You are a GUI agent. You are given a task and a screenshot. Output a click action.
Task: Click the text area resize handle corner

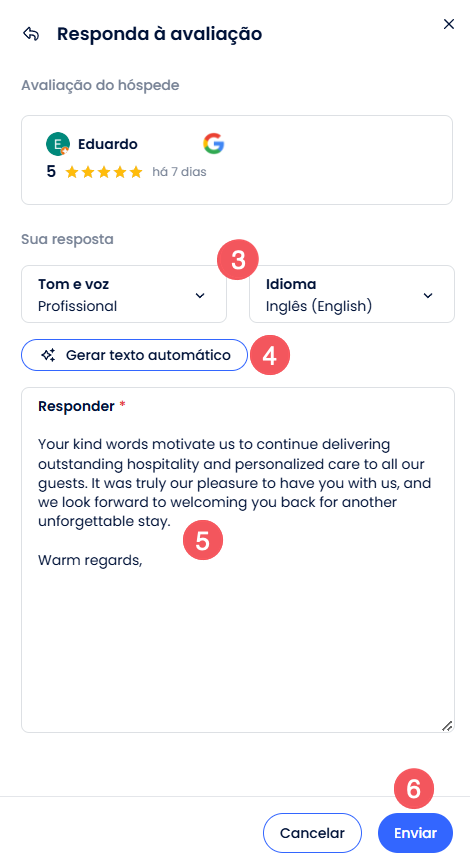447,725
